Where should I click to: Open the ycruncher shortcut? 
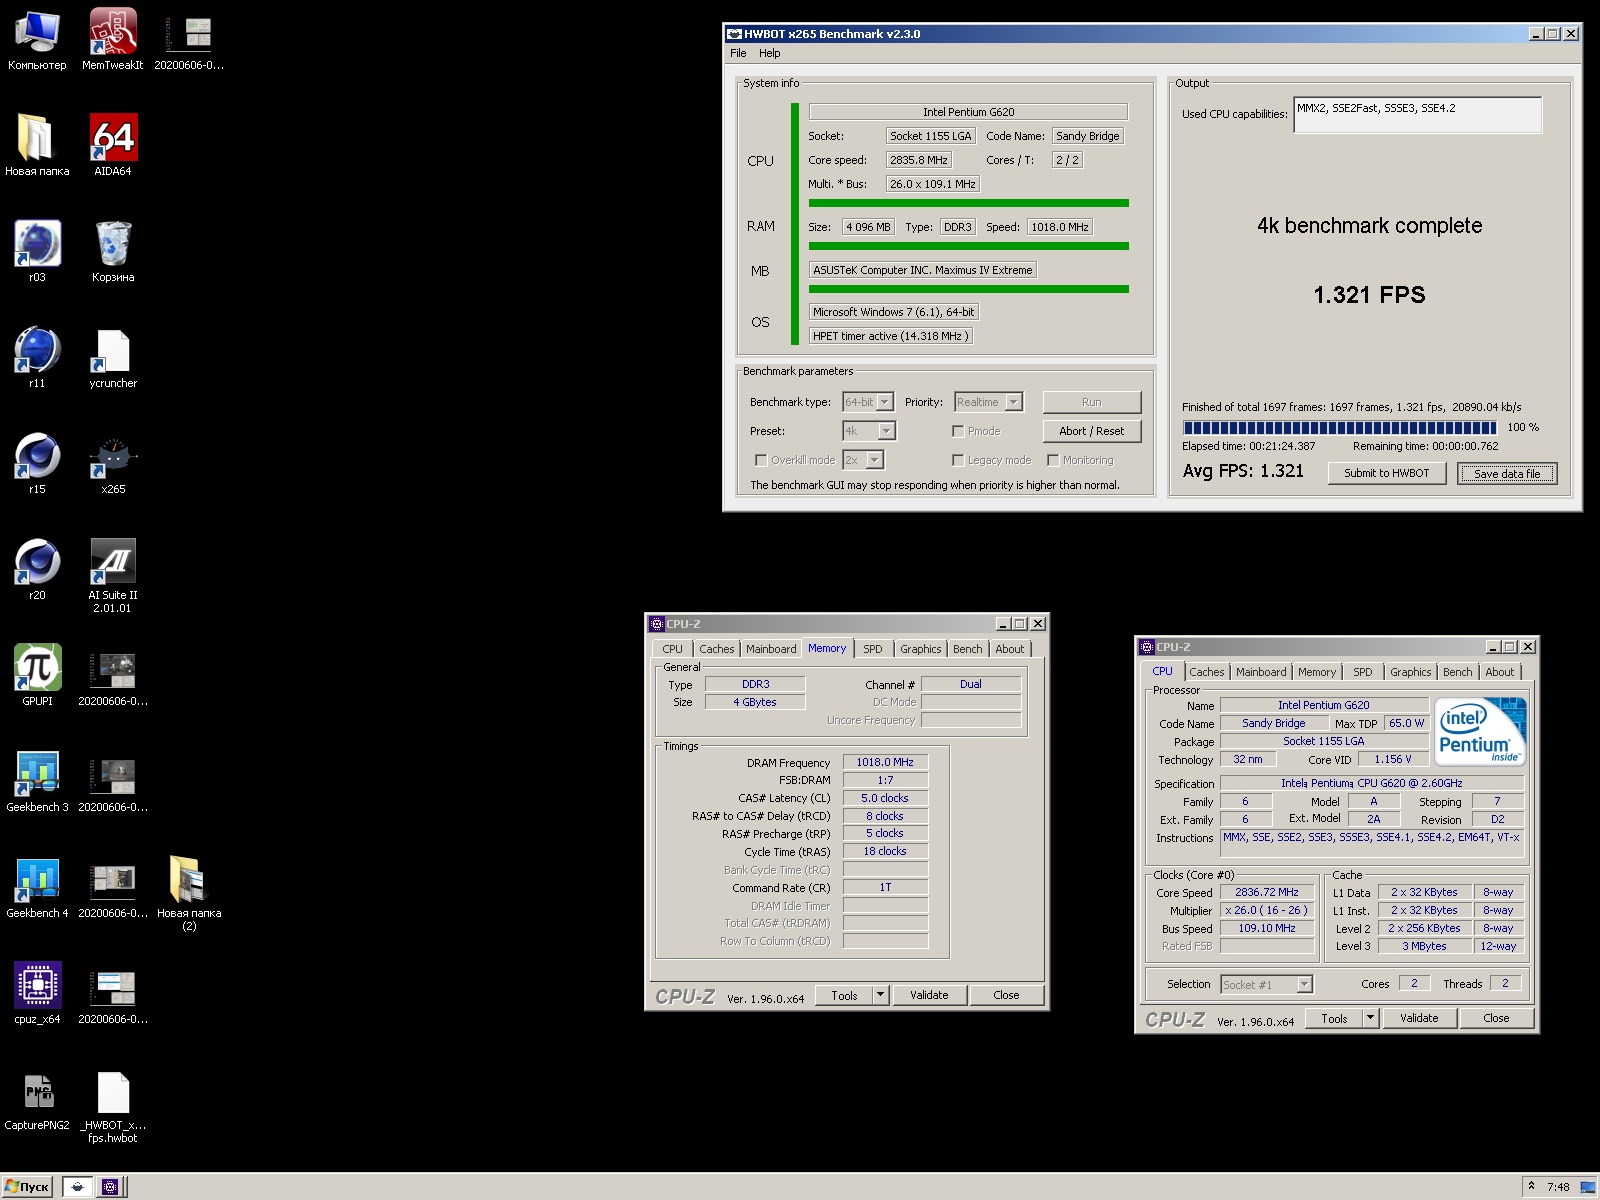(113, 358)
